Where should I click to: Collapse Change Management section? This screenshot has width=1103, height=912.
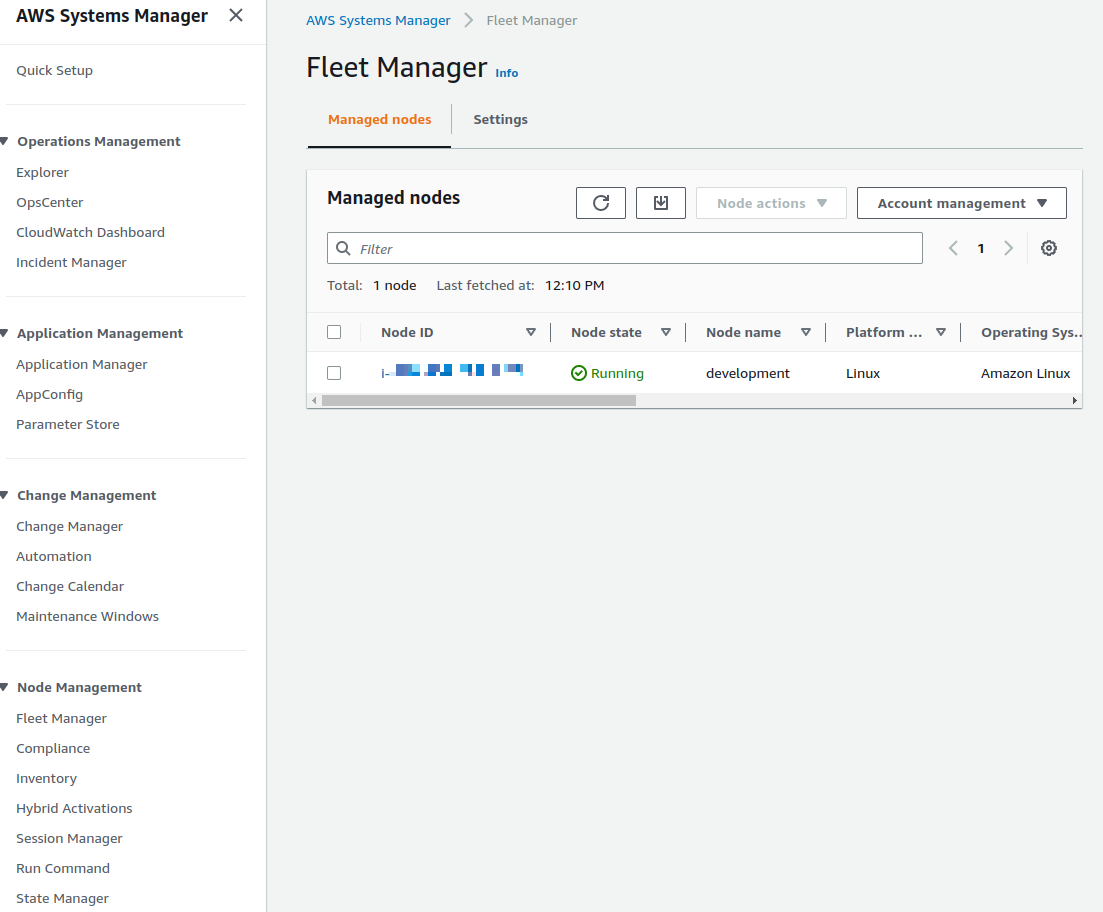4,495
